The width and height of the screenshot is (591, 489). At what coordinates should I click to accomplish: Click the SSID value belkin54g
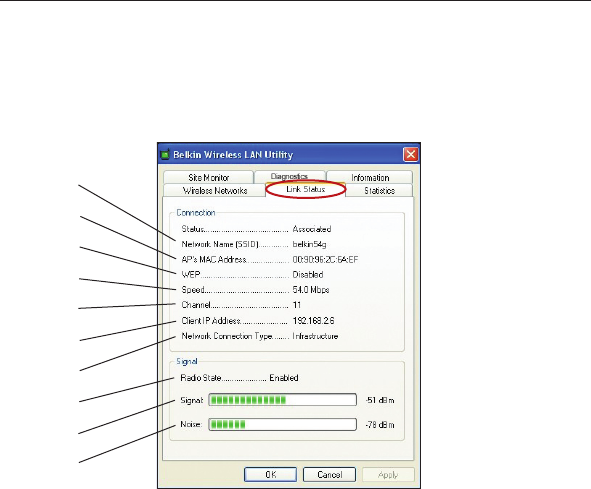pos(309,244)
